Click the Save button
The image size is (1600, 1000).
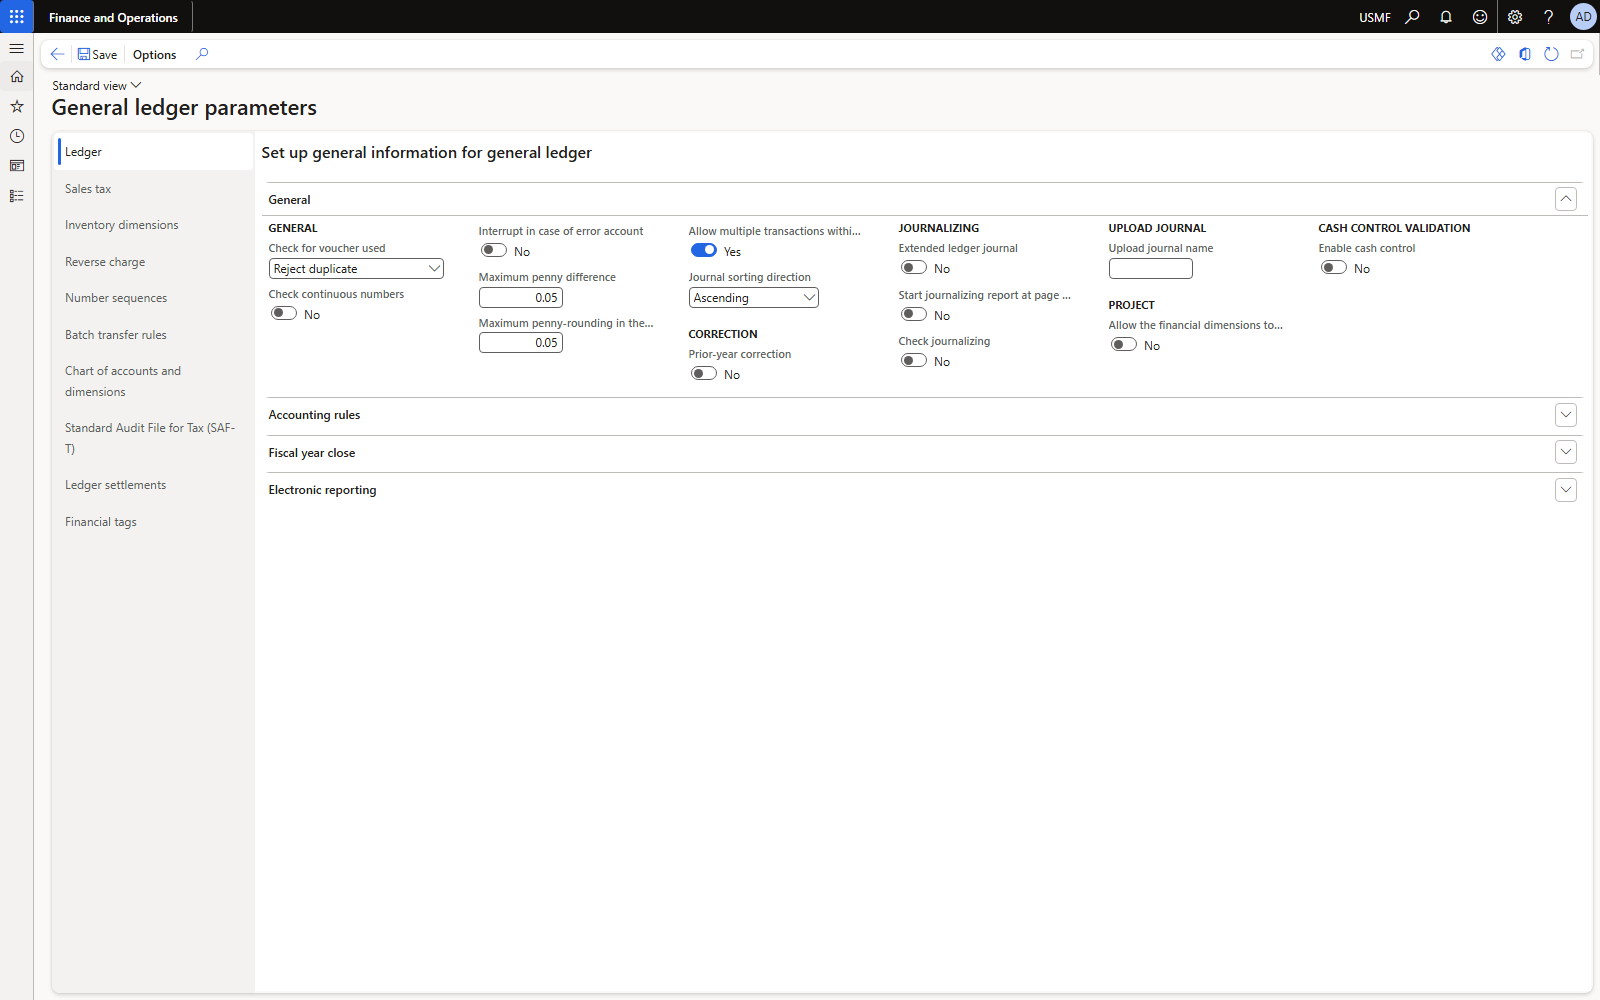click(97, 54)
